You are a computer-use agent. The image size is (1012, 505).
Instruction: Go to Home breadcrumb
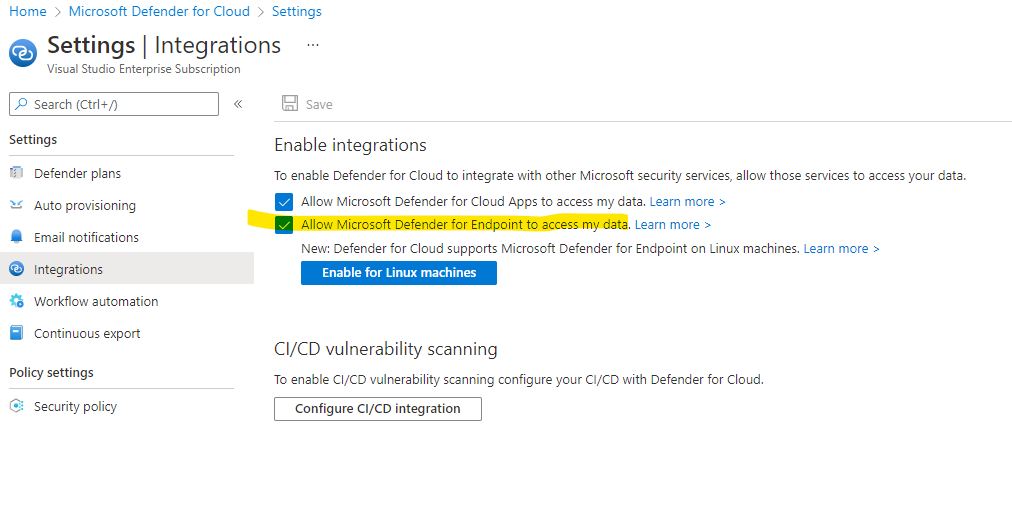[x=28, y=12]
